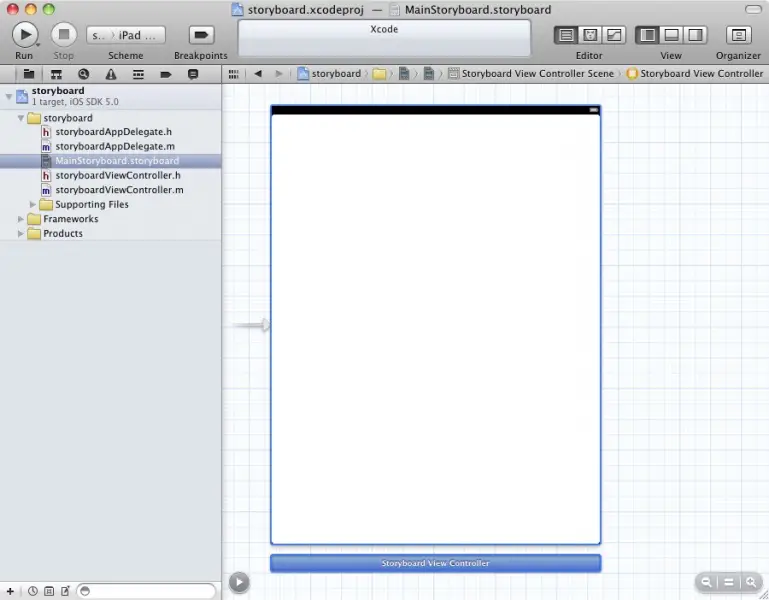Zoom out the storyboard canvas

(x=707, y=582)
